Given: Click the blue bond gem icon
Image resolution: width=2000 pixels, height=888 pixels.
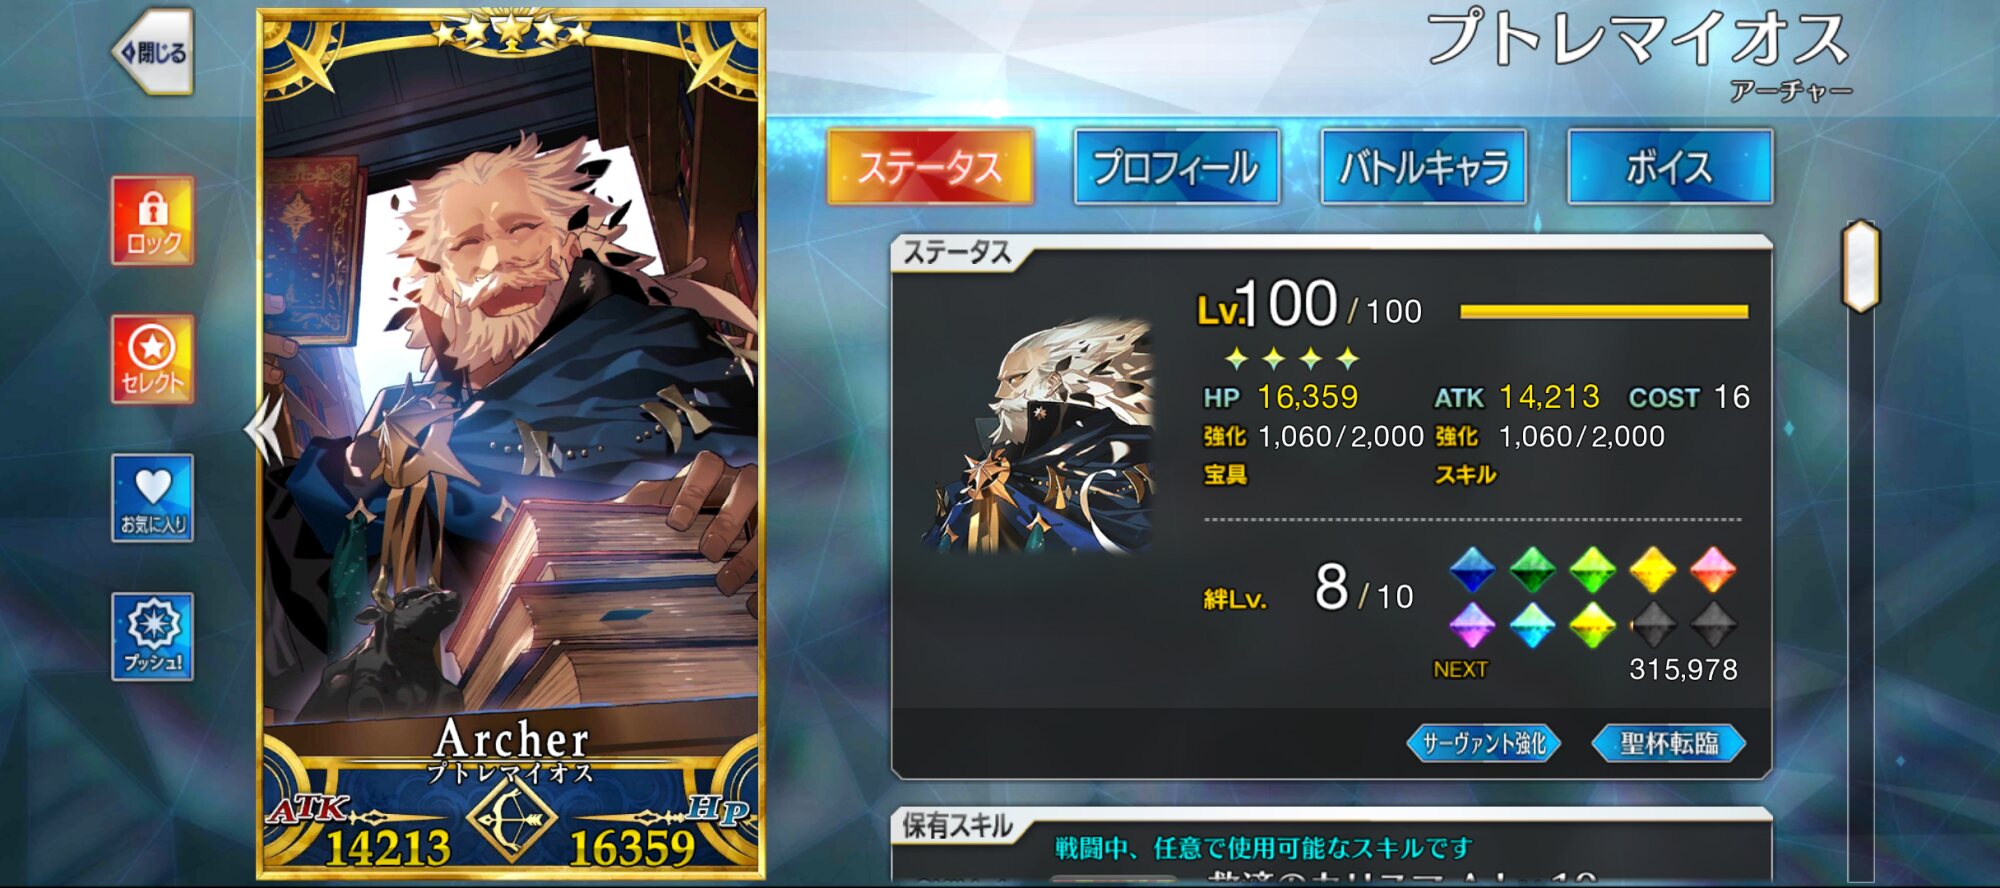Looking at the screenshot, I should (1472, 570).
